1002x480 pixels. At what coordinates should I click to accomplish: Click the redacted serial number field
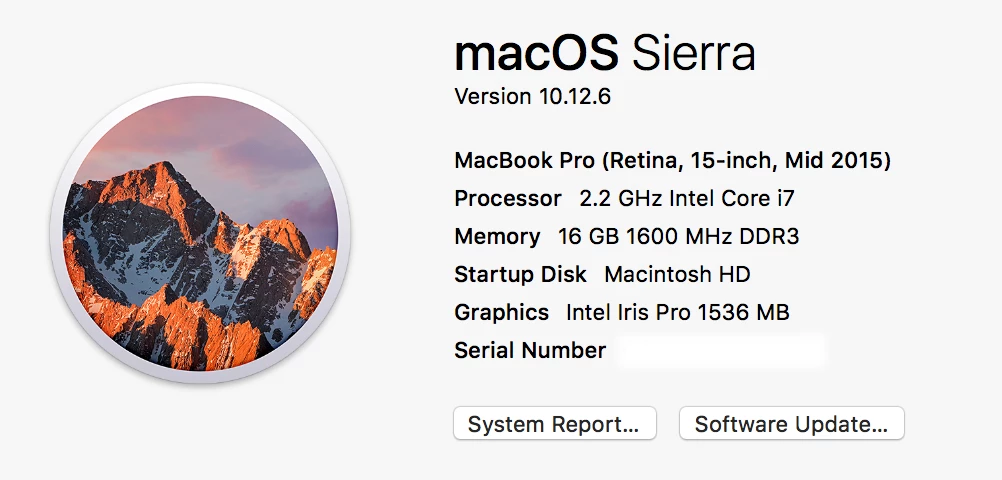tap(721, 352)
